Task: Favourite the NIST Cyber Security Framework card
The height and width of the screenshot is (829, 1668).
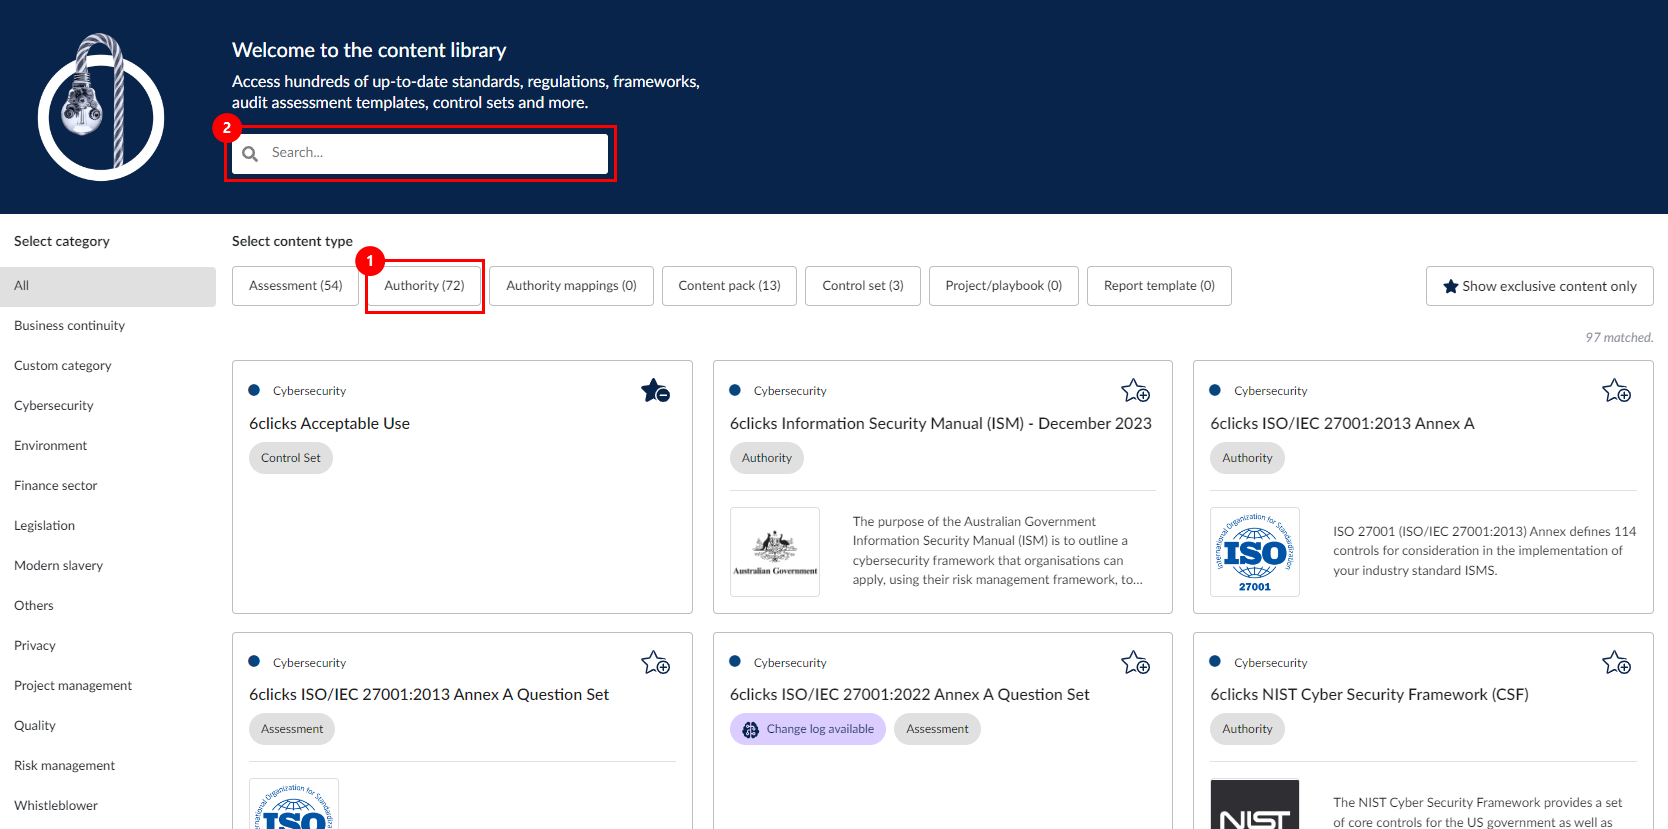Action: pos(1617,662)
